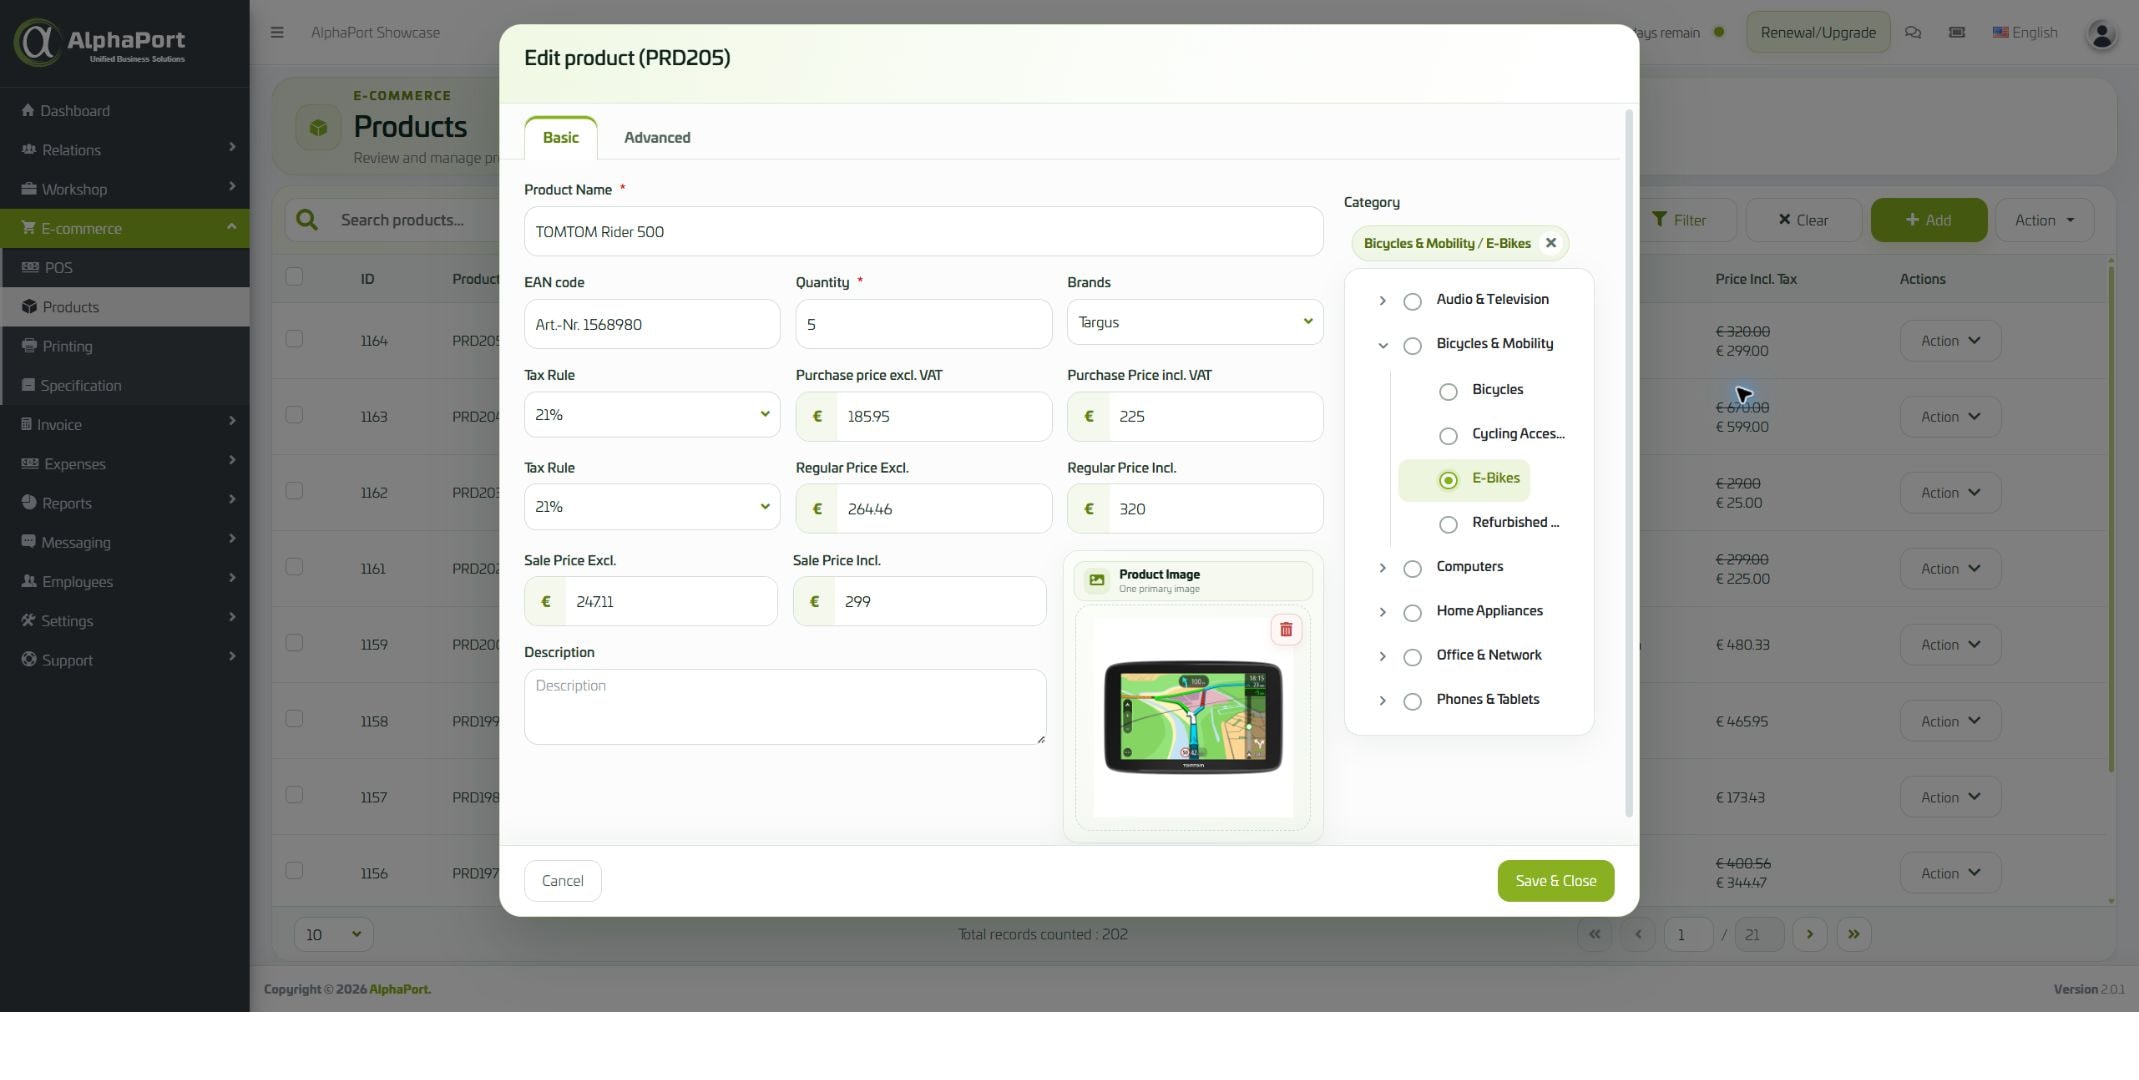2139x1080 pixels.
Task: Click the Product Name input field
Action: pyautogui.click(x=923, y=232)
